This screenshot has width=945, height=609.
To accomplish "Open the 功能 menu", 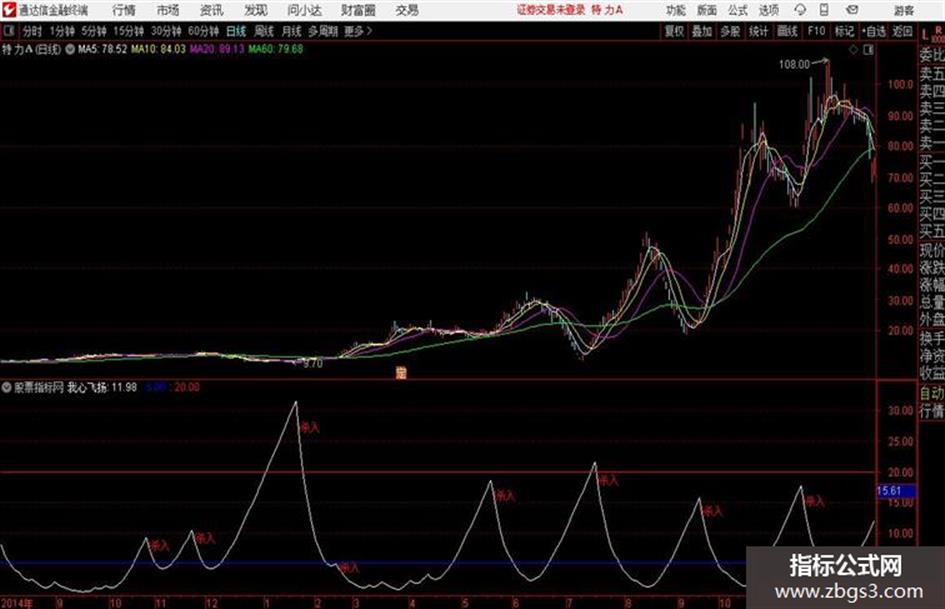I will [x=676, y=10].
